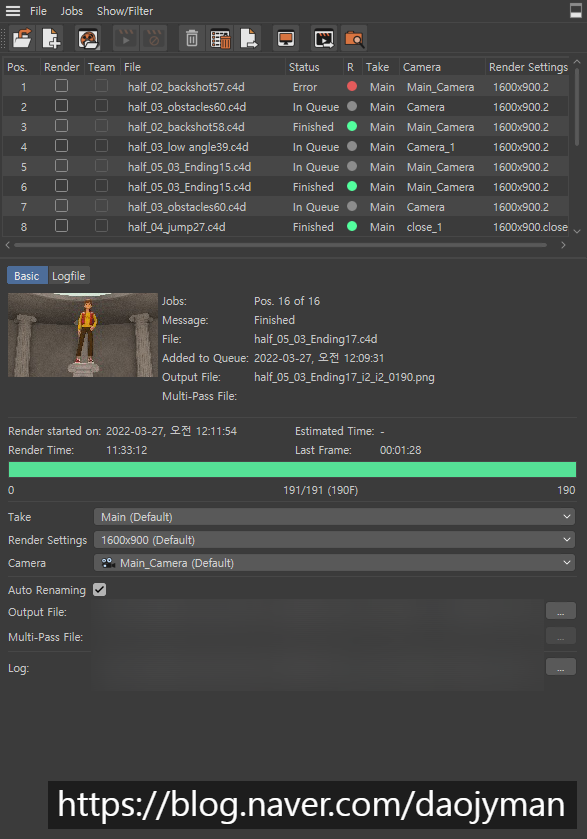
Task: Sort by the File column header
Action: pyautogui.click(x=203, y=67)
